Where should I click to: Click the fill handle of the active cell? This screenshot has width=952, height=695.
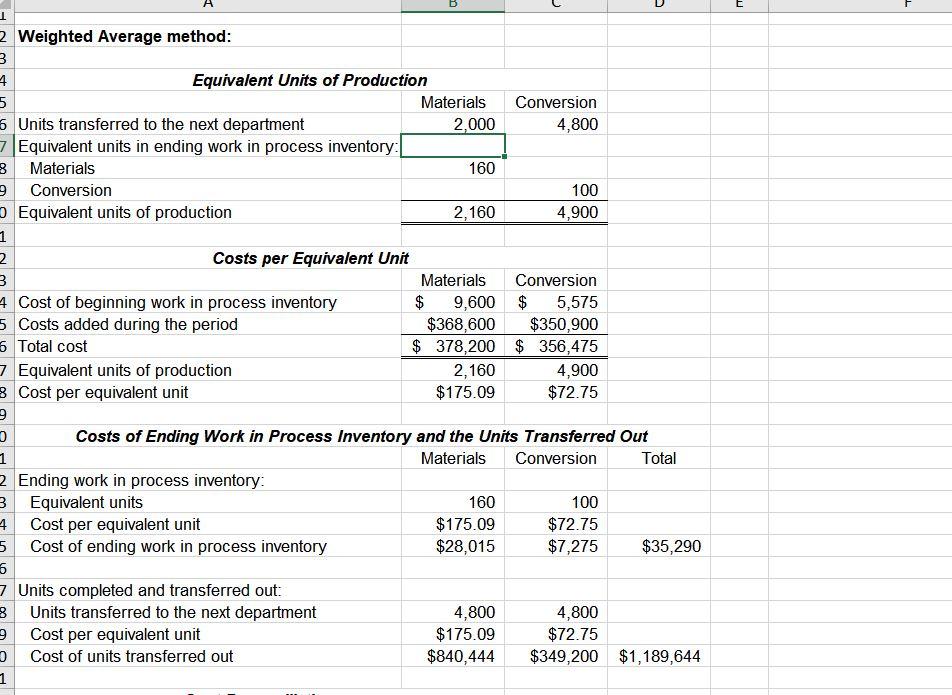505,157
